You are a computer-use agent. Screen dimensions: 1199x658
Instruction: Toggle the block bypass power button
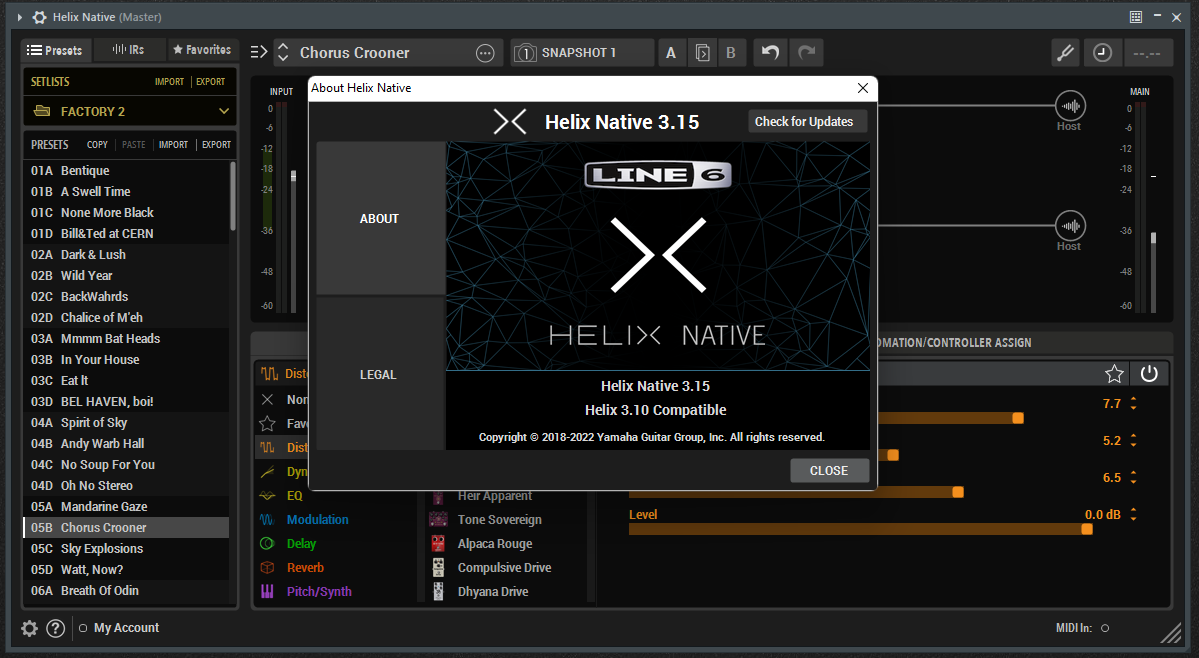click(1149, 374)
